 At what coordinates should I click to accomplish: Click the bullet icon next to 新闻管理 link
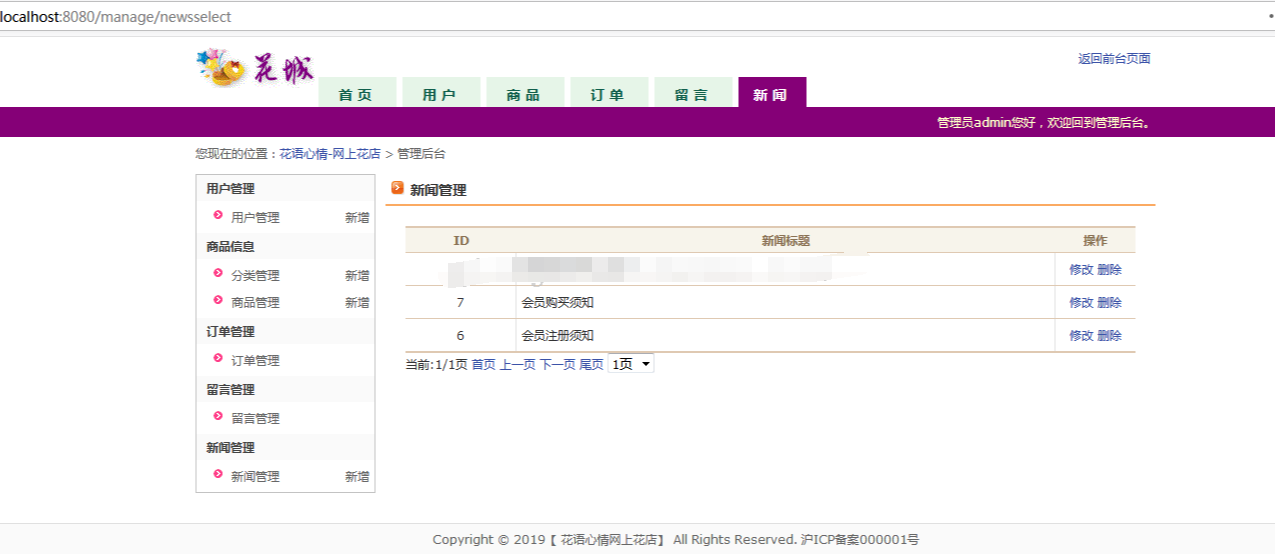(218, 474)
